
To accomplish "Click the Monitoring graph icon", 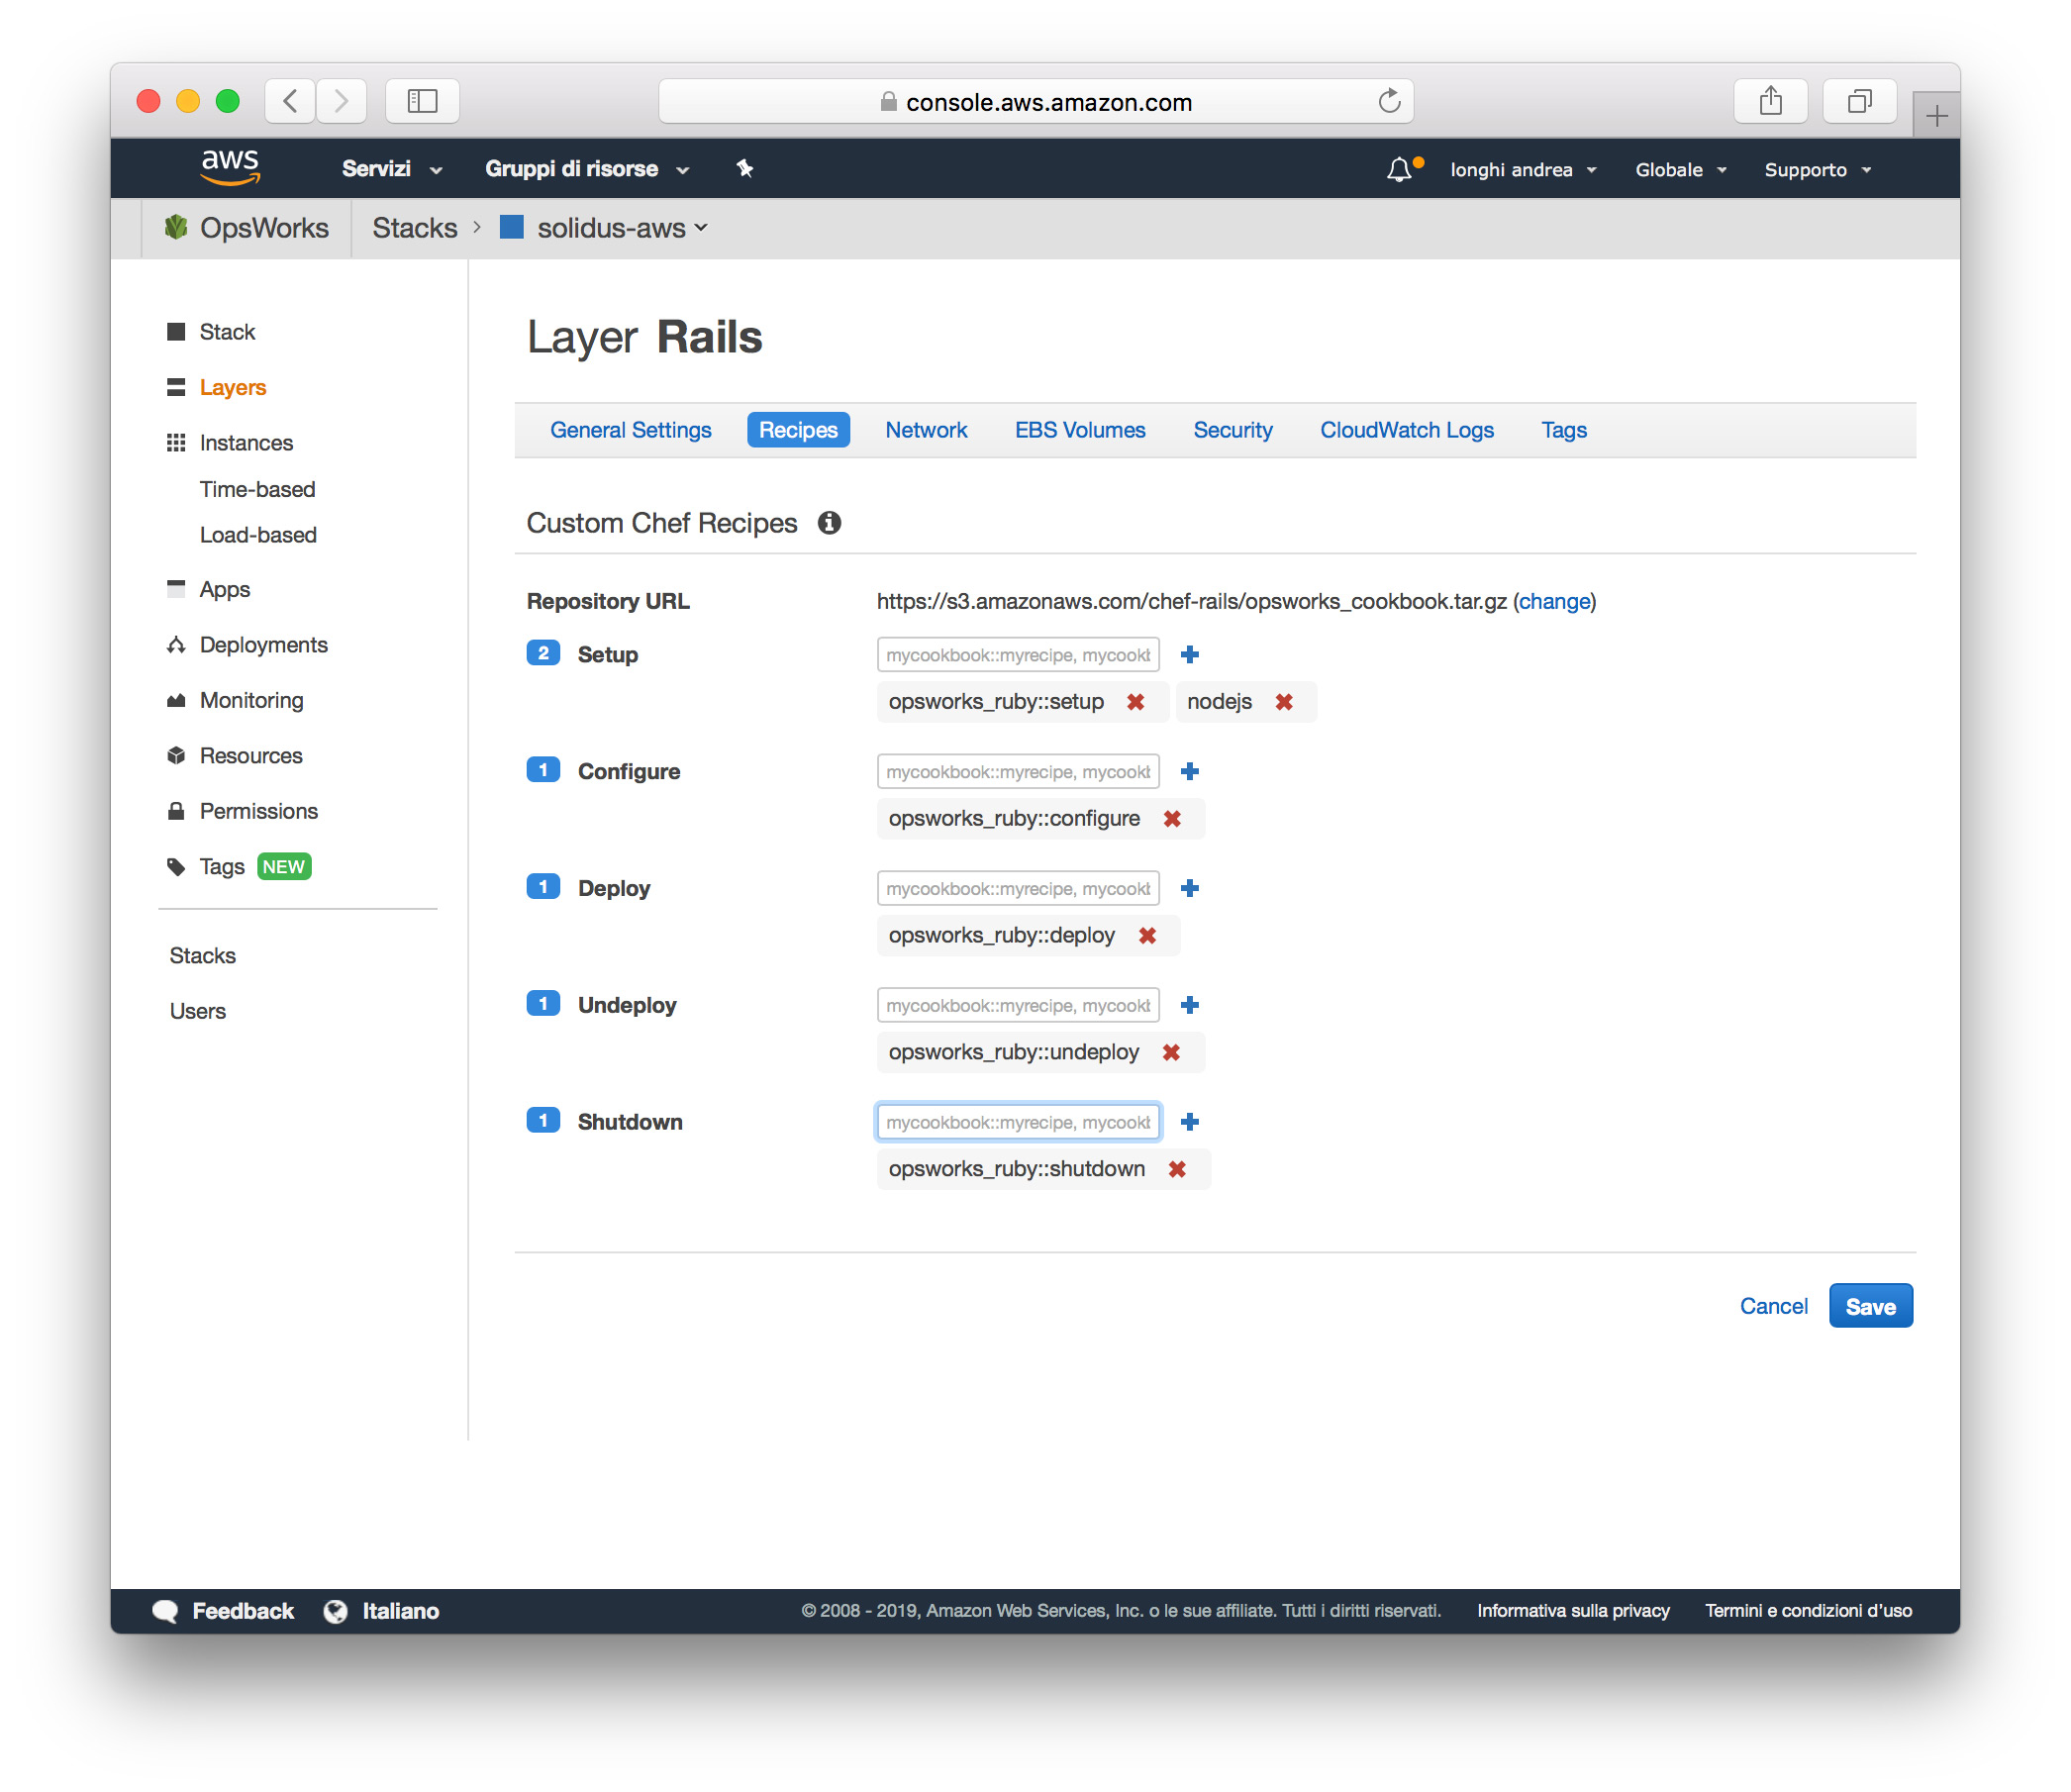I will point(176,700).
